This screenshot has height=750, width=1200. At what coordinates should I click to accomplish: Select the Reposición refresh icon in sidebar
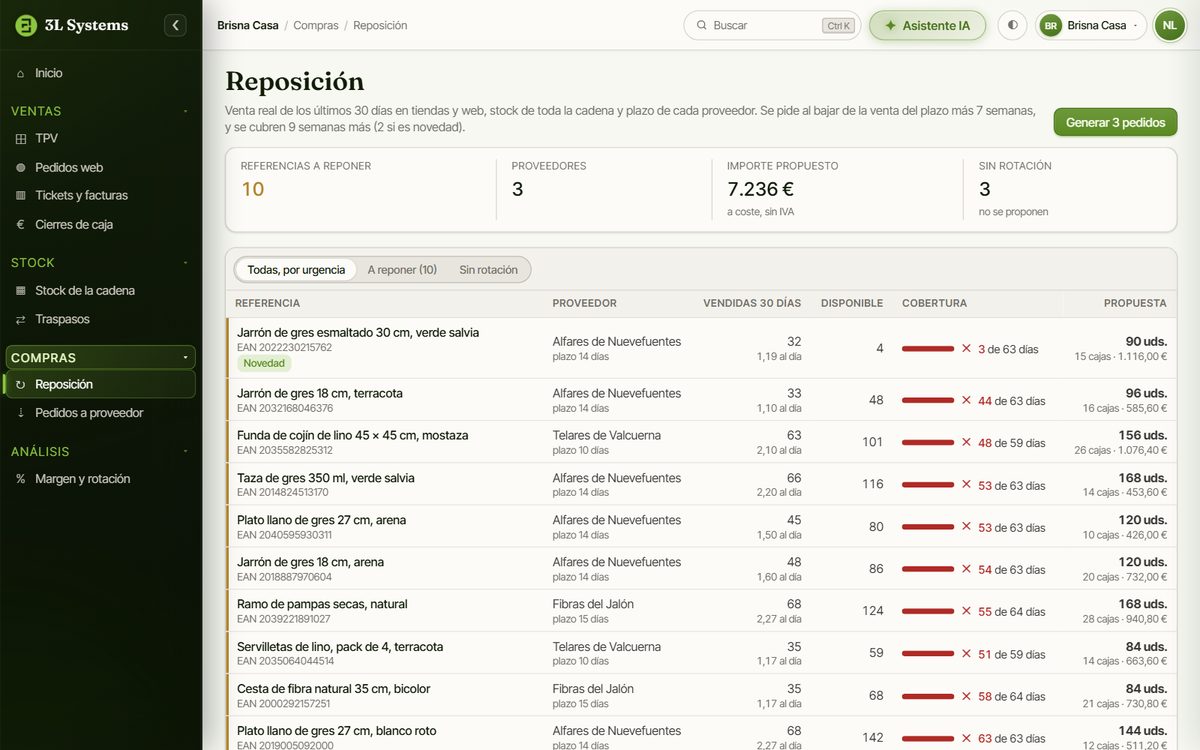[x=21, y=384]
